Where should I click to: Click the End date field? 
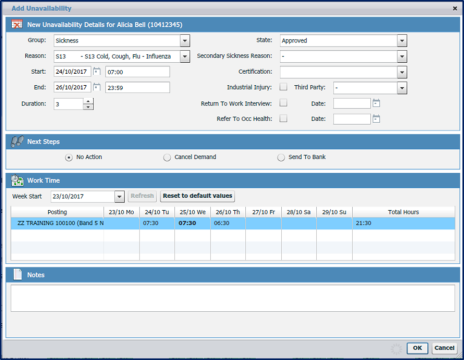(72, 87)
